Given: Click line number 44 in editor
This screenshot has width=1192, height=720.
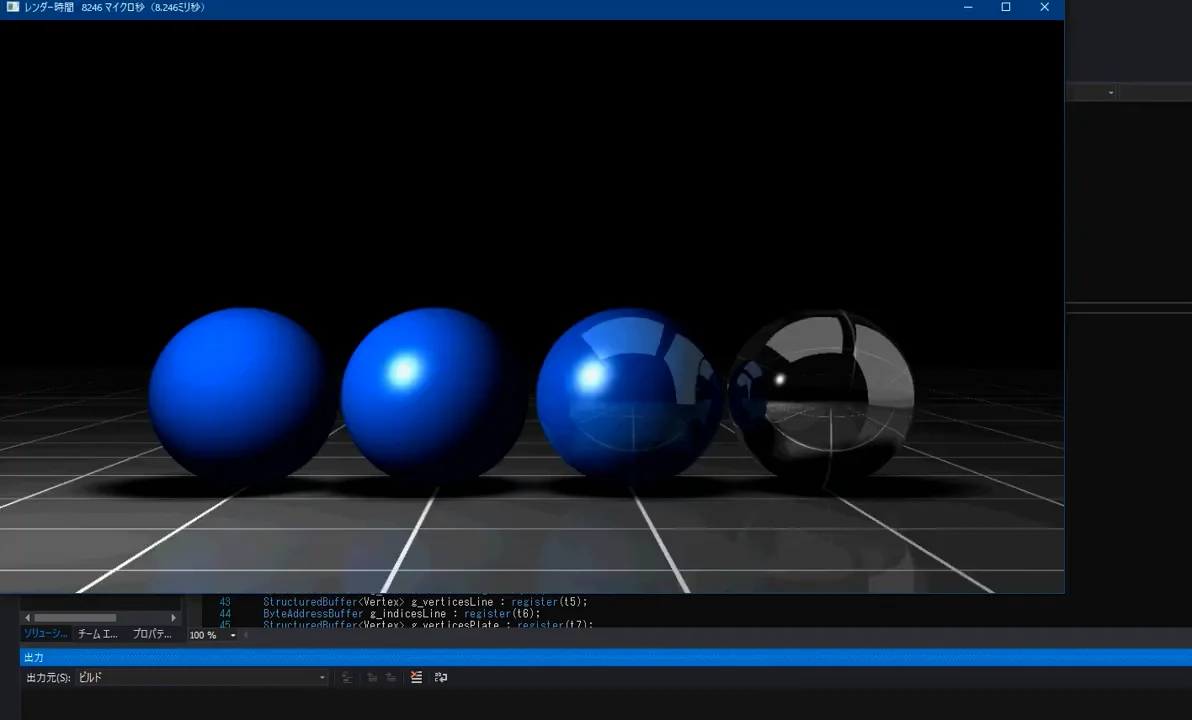Looking at the screenshot, I should click(225, 614).
